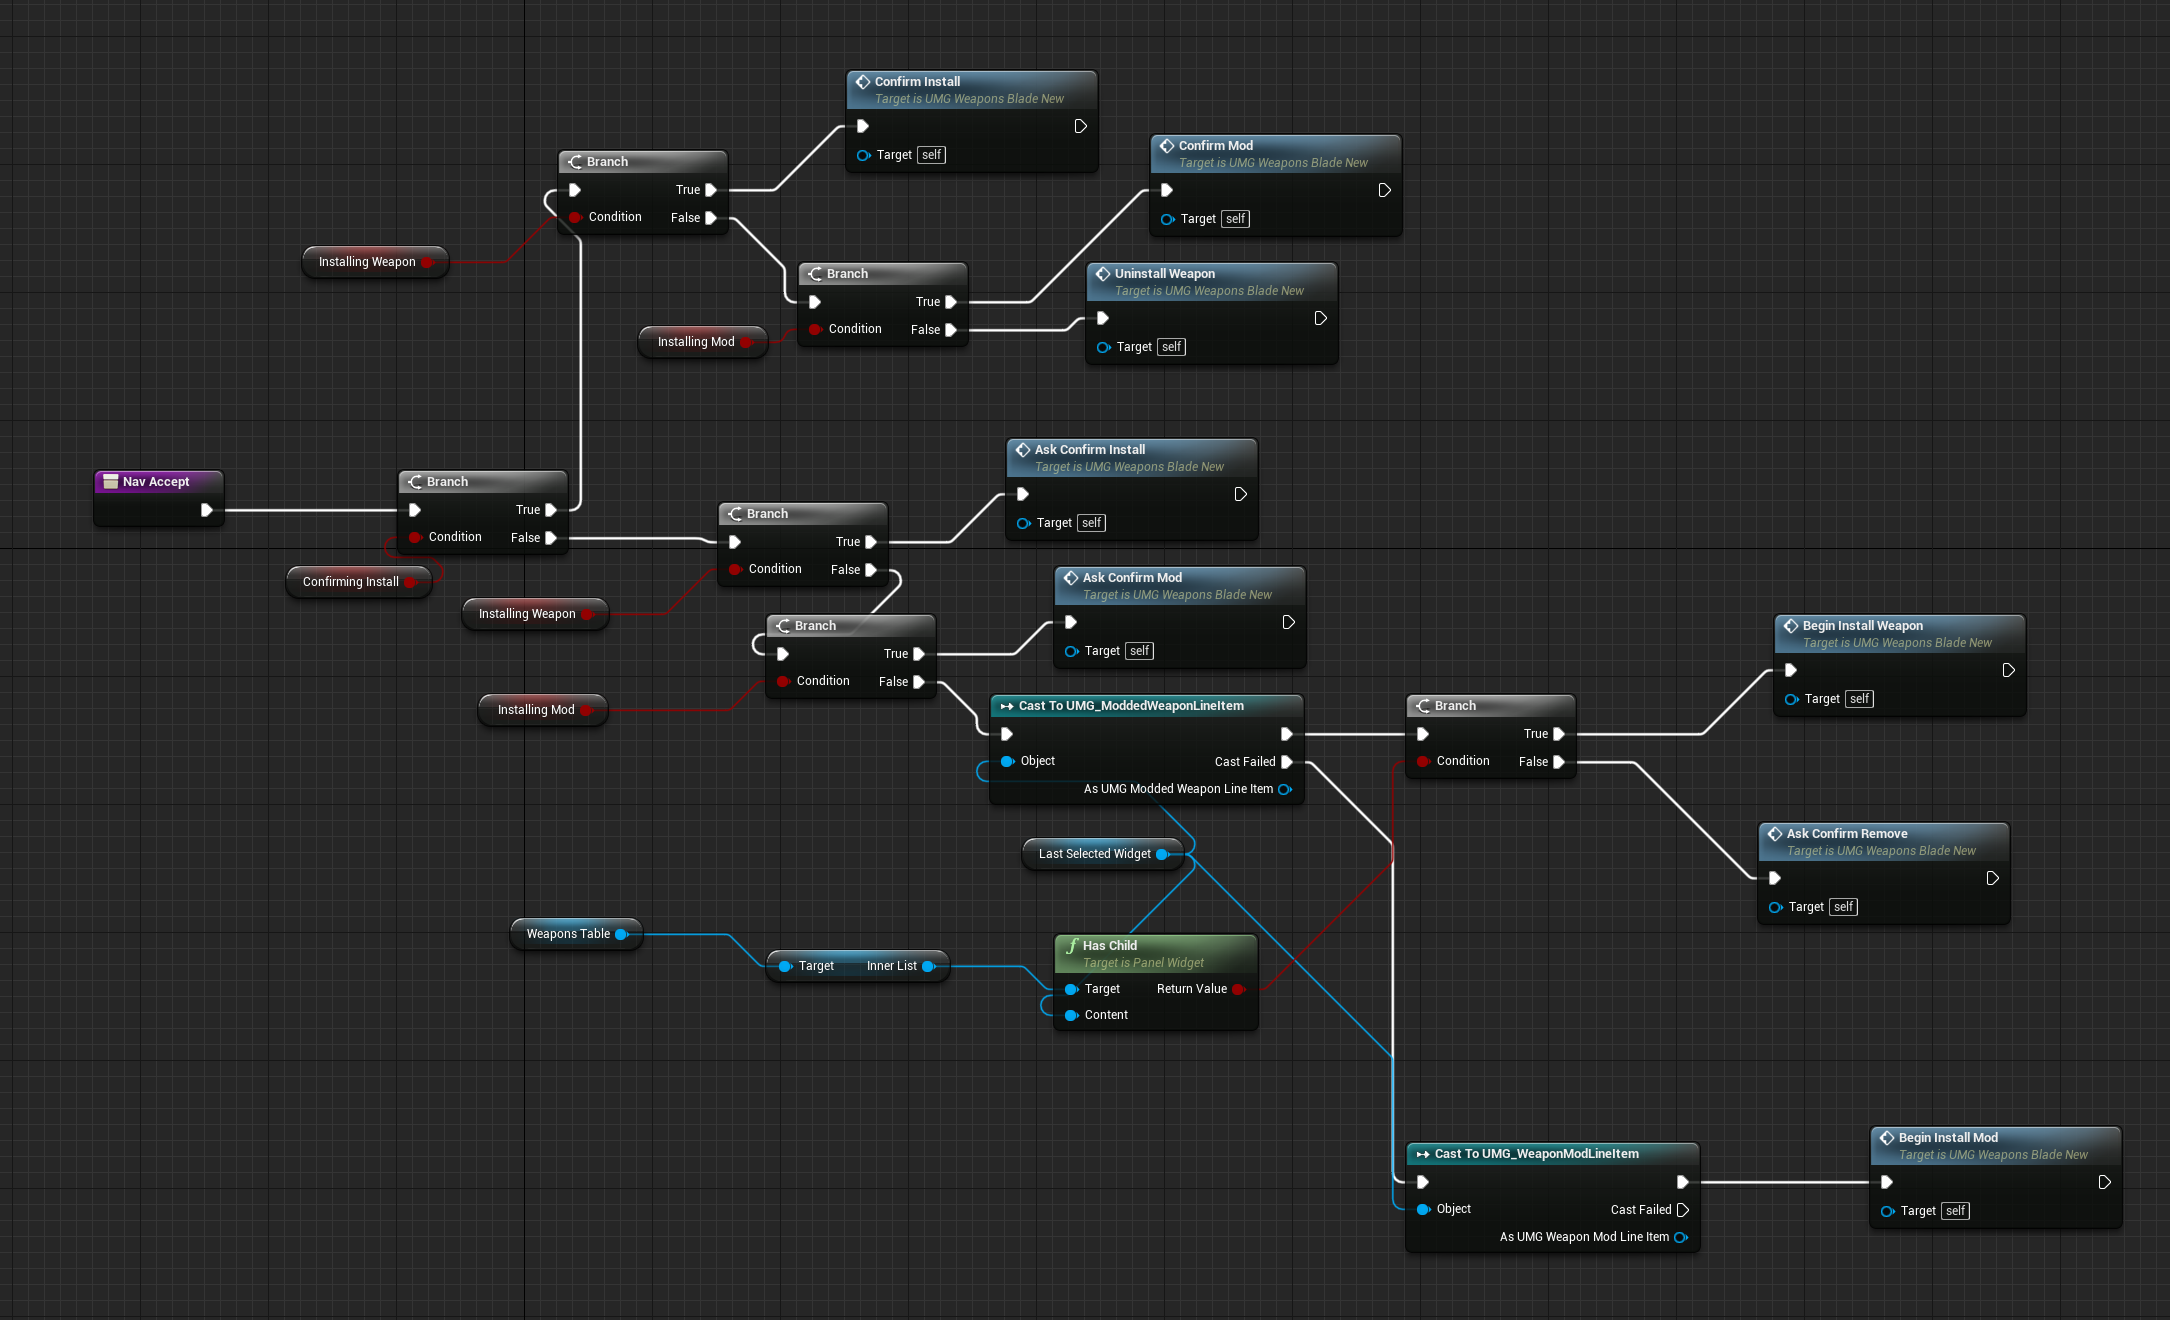This screenshot has width=2170, height=1320.
Task: Click the self Target field on Begin Install Mod
Action: (x=1955, y=1211)
